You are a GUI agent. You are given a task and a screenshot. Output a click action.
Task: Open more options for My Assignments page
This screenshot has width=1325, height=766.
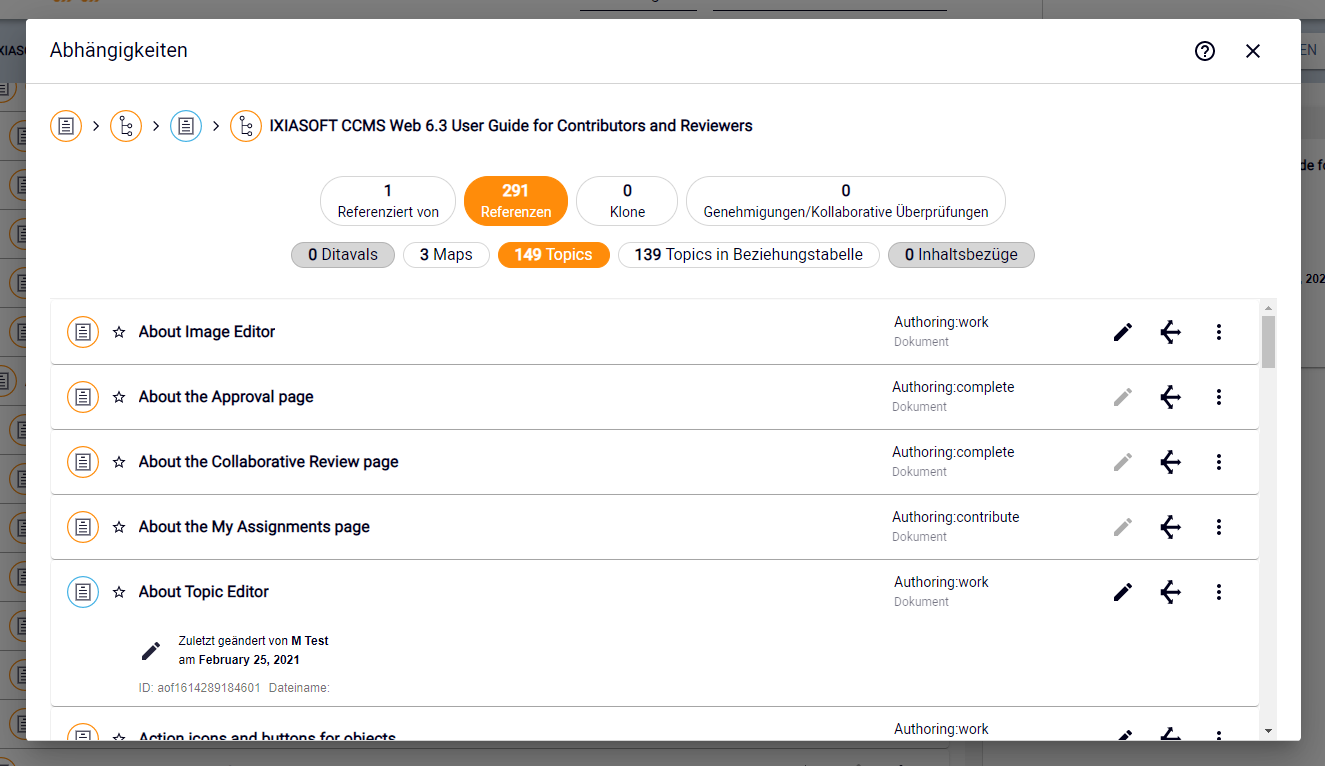point(1219,527)
